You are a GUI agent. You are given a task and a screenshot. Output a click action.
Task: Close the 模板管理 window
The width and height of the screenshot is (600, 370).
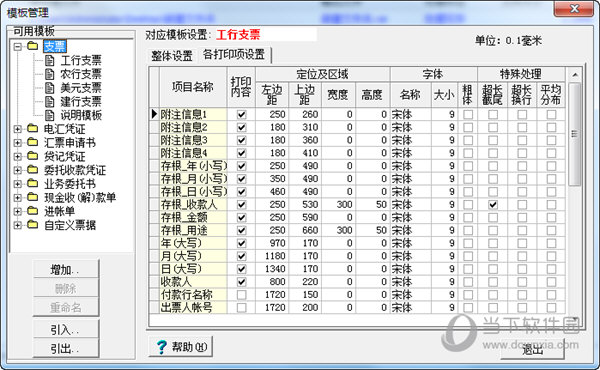574,8
